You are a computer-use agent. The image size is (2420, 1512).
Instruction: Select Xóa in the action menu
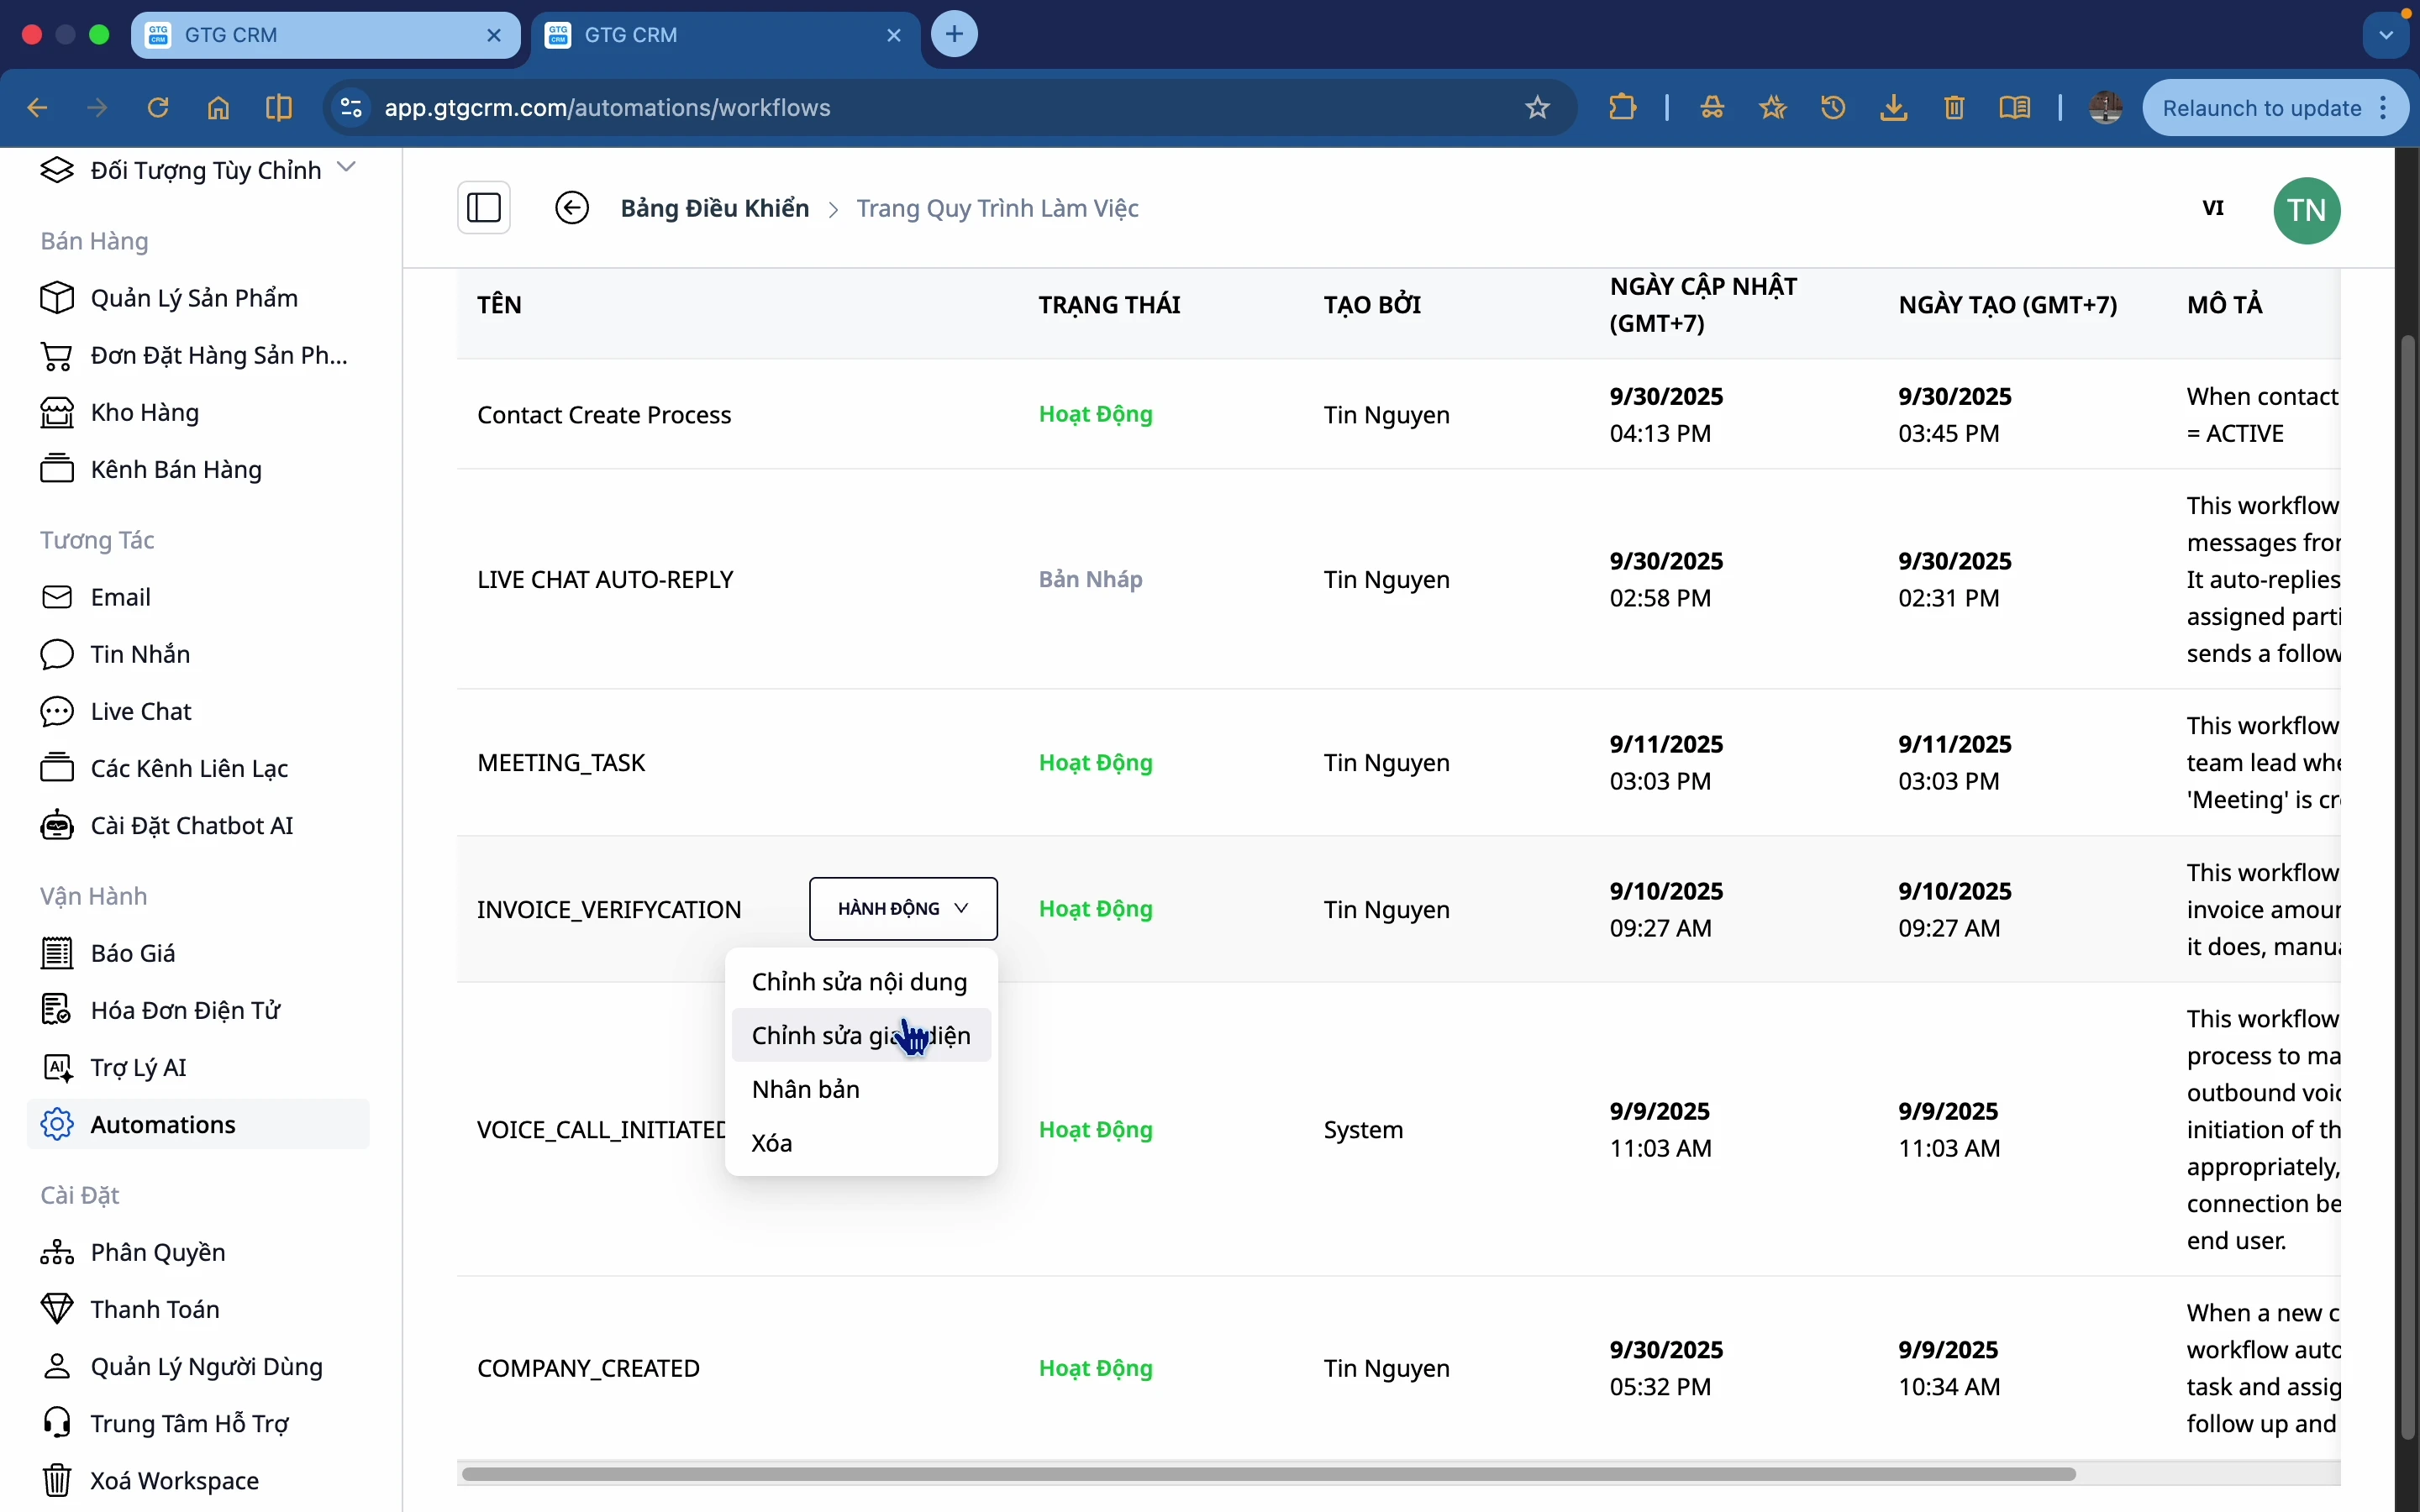[772, 1143]
